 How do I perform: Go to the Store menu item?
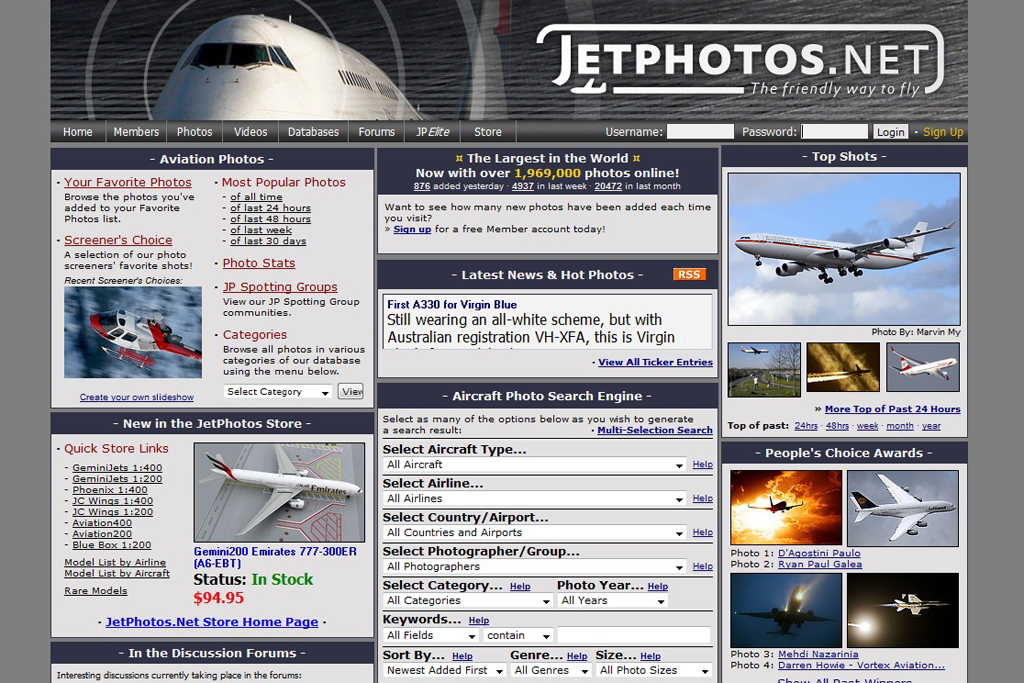pos(488,132)
